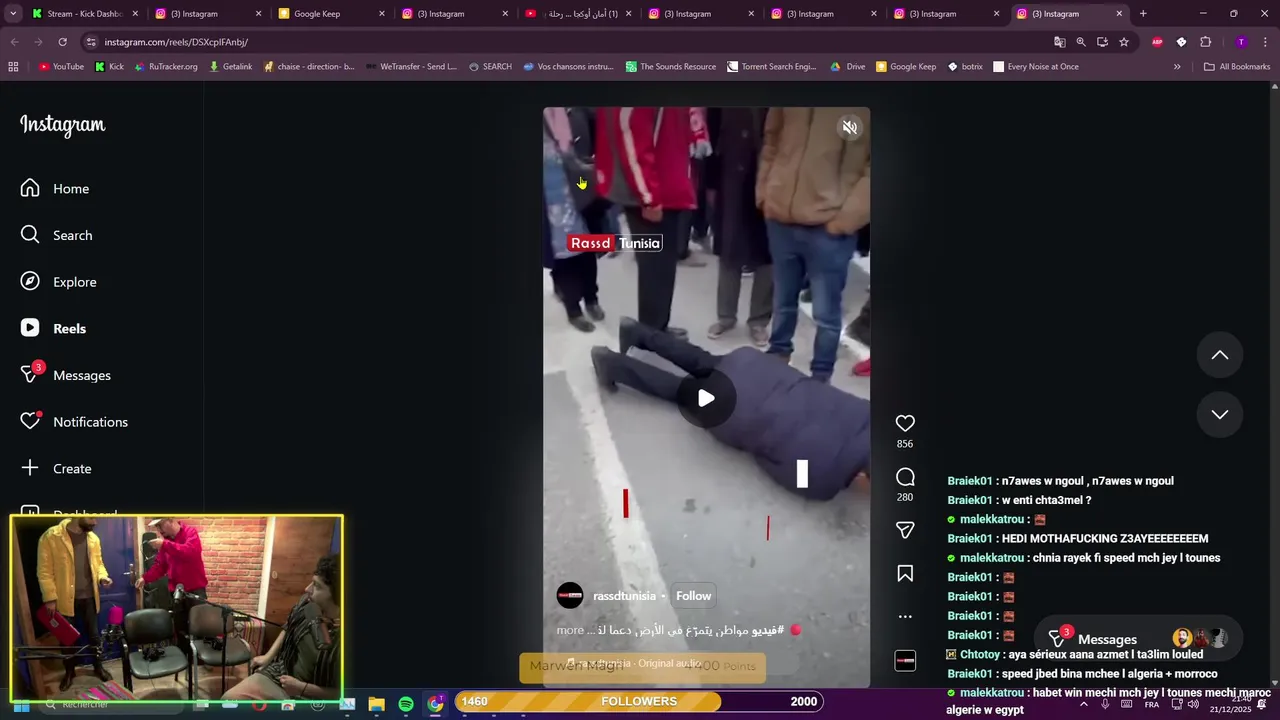Image resolution: width=1280 pixels, height=720 pixels.
Task: Open the volume control in the system tray
Action: pos(1193,705)
